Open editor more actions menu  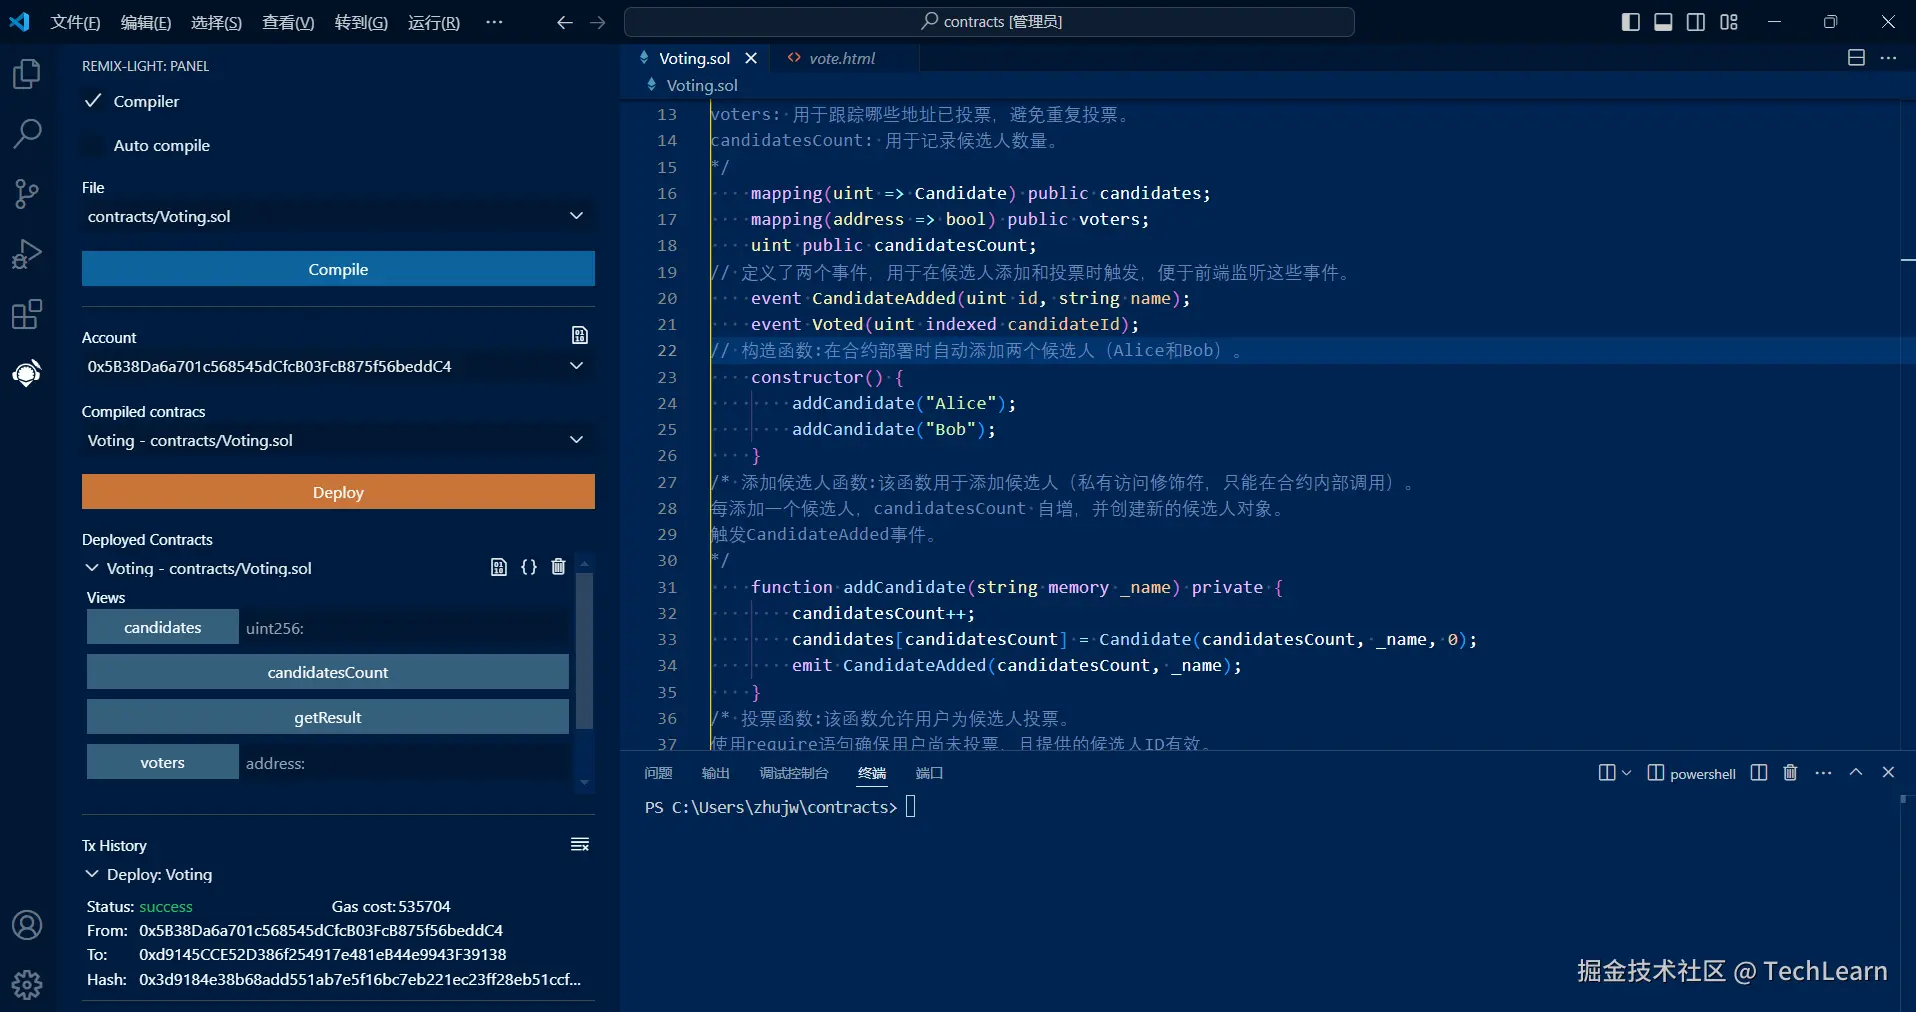tap(1888, 58)
